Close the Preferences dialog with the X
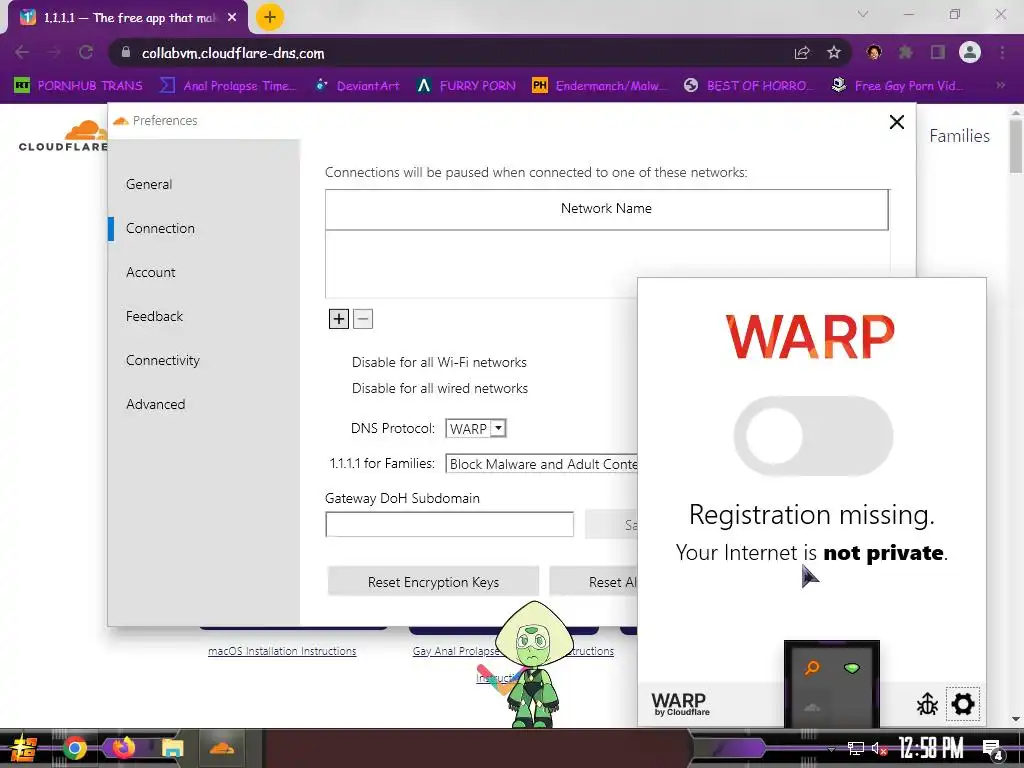The width and height of the screenshot is (1024, 768). (x=897, y=122)
